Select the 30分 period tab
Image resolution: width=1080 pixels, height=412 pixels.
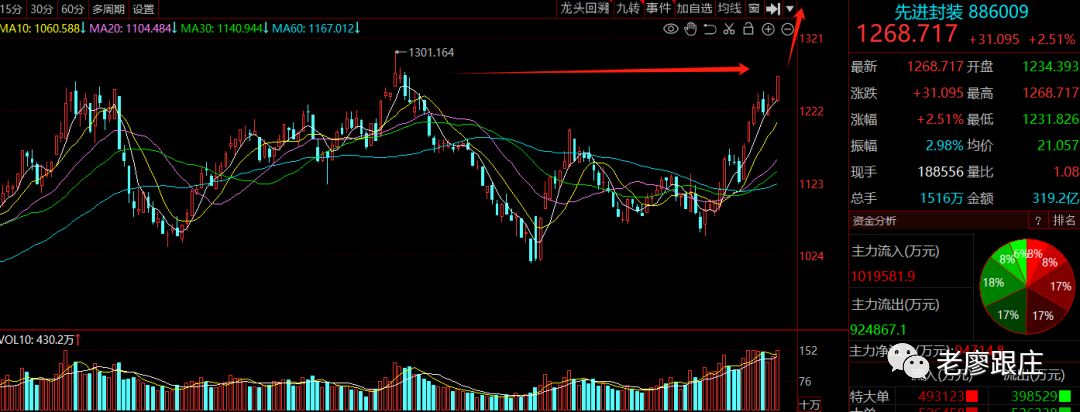point(43,9)
